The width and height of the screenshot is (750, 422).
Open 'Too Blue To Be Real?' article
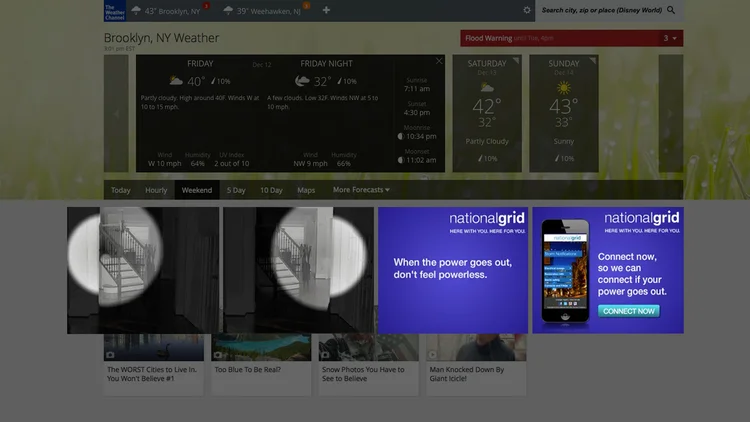tap(261, 365)
